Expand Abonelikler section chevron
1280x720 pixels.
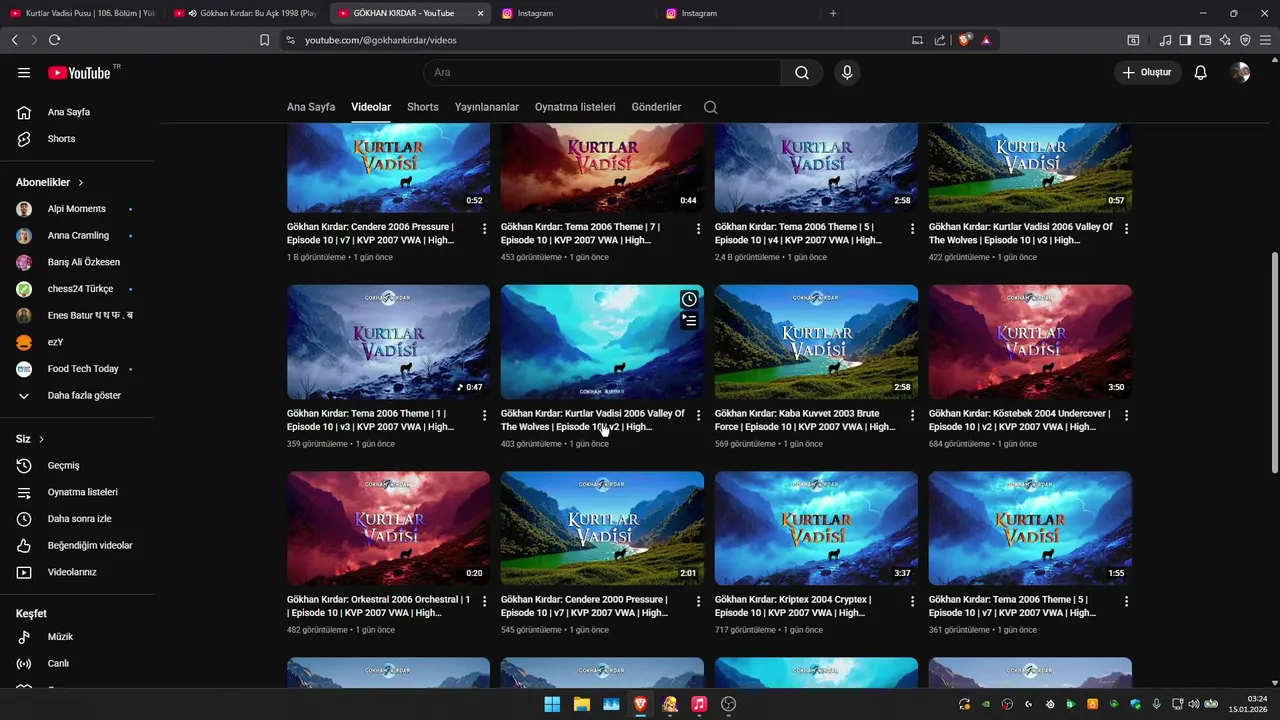point(81,183)
